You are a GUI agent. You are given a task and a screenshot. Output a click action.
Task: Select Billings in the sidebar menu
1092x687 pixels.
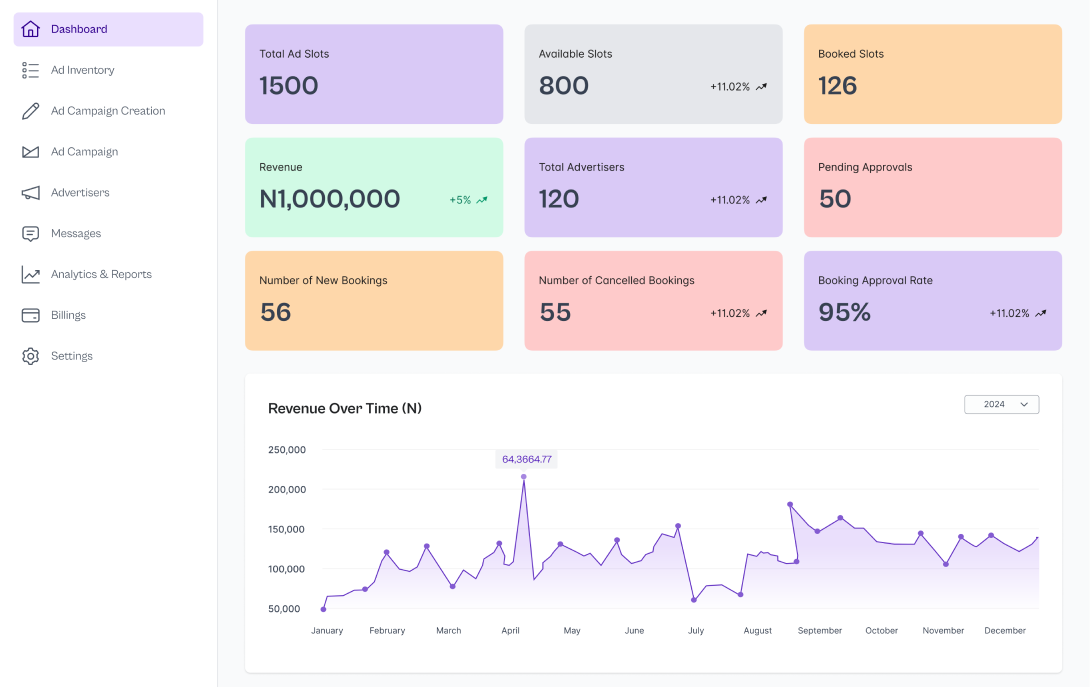click(x=68, y=315)
